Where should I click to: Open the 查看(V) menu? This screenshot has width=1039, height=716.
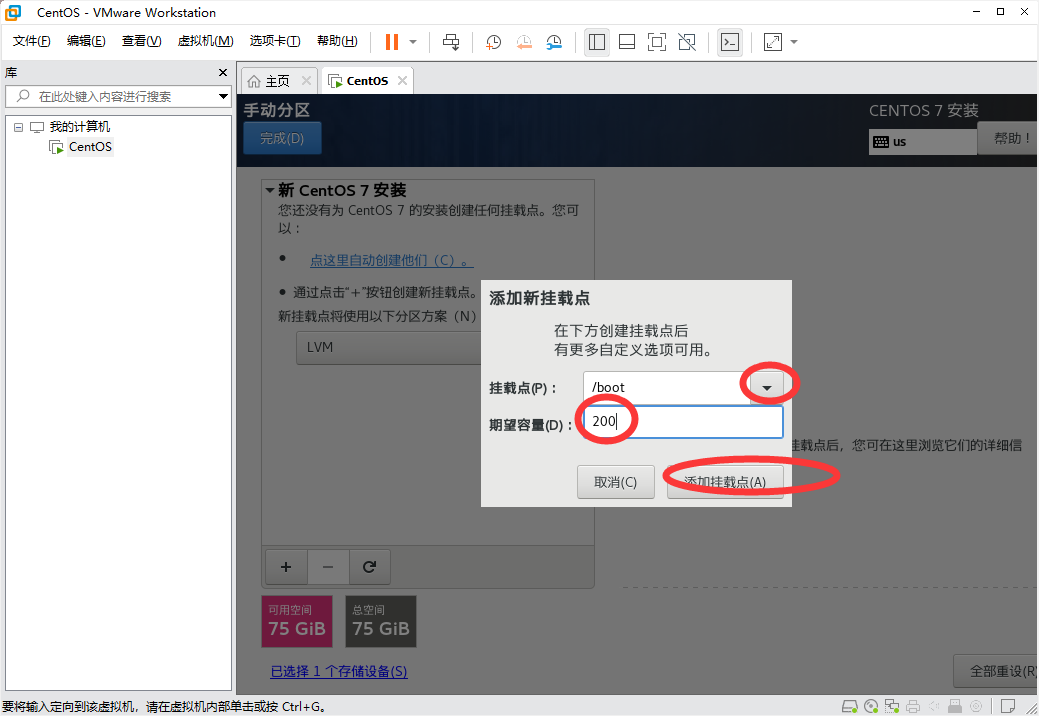(141, 41)
